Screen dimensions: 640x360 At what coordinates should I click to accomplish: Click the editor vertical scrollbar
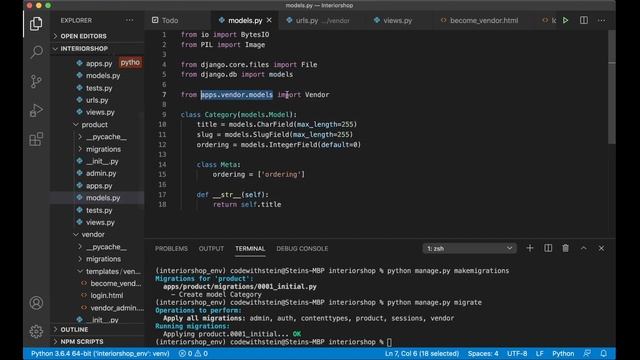tap(611, 87)
